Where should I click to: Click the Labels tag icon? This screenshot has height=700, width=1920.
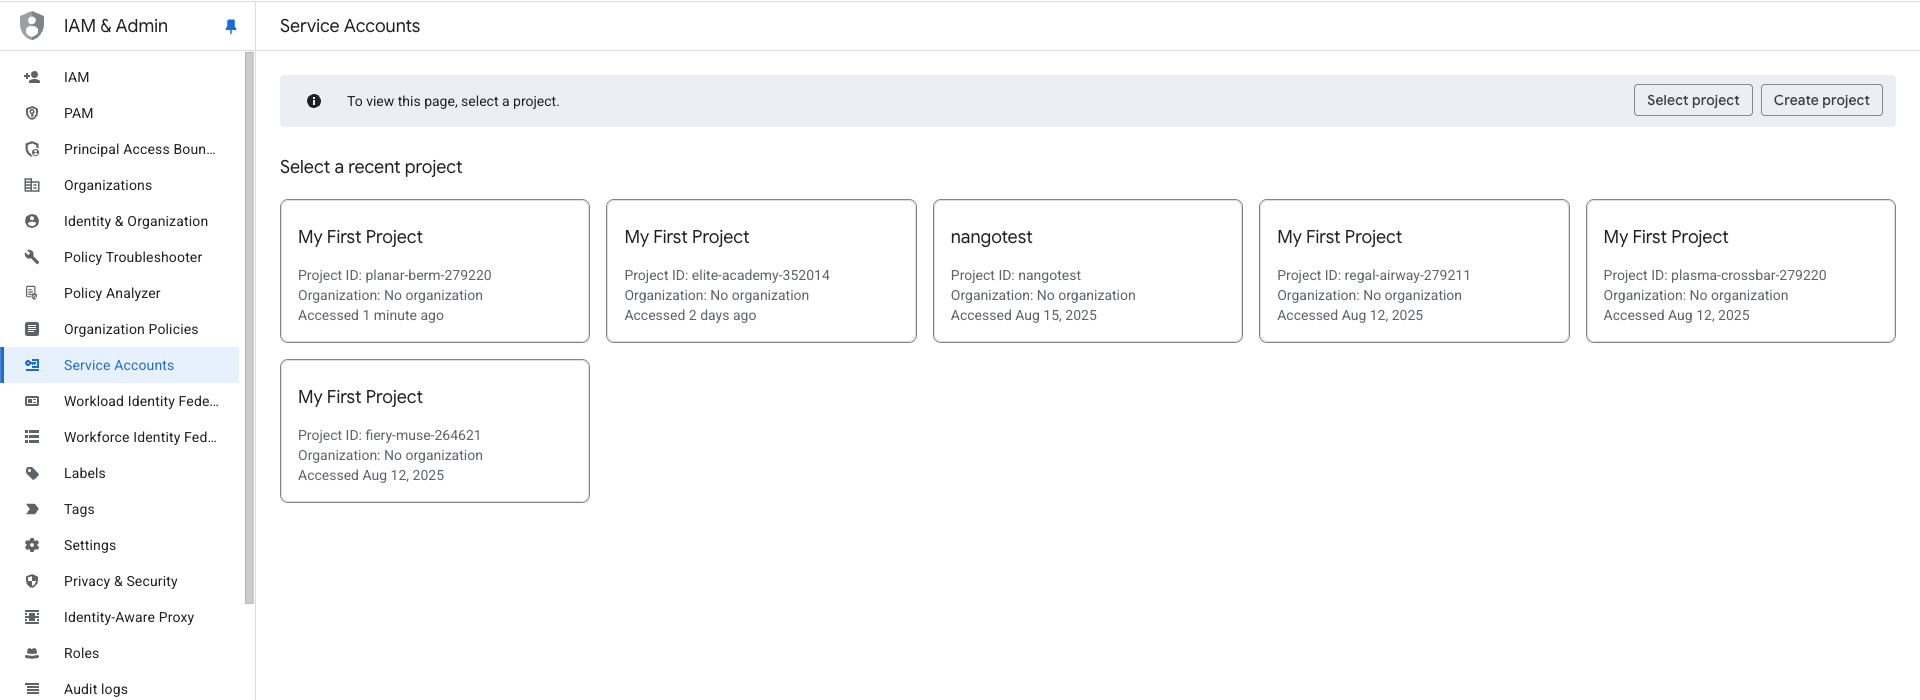[x=32, y=473]
